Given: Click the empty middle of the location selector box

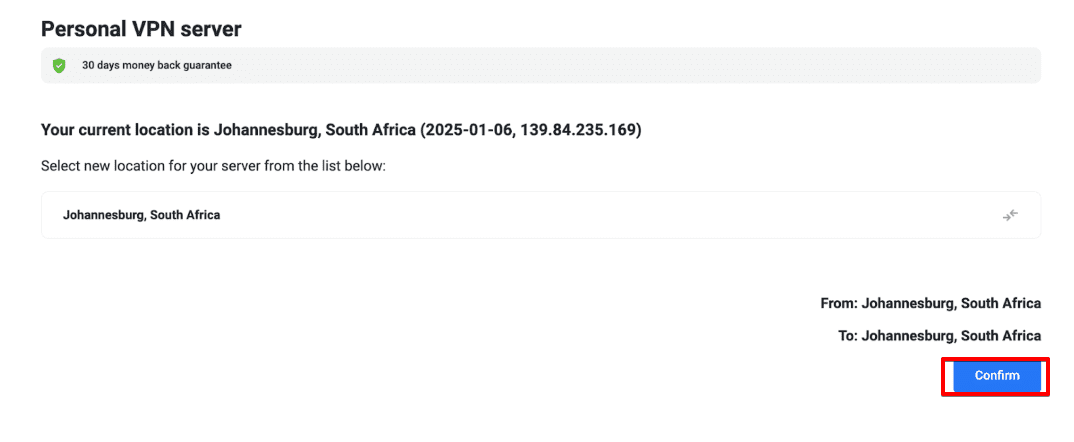Looking at the screenshot, I should tap(600, 215).
